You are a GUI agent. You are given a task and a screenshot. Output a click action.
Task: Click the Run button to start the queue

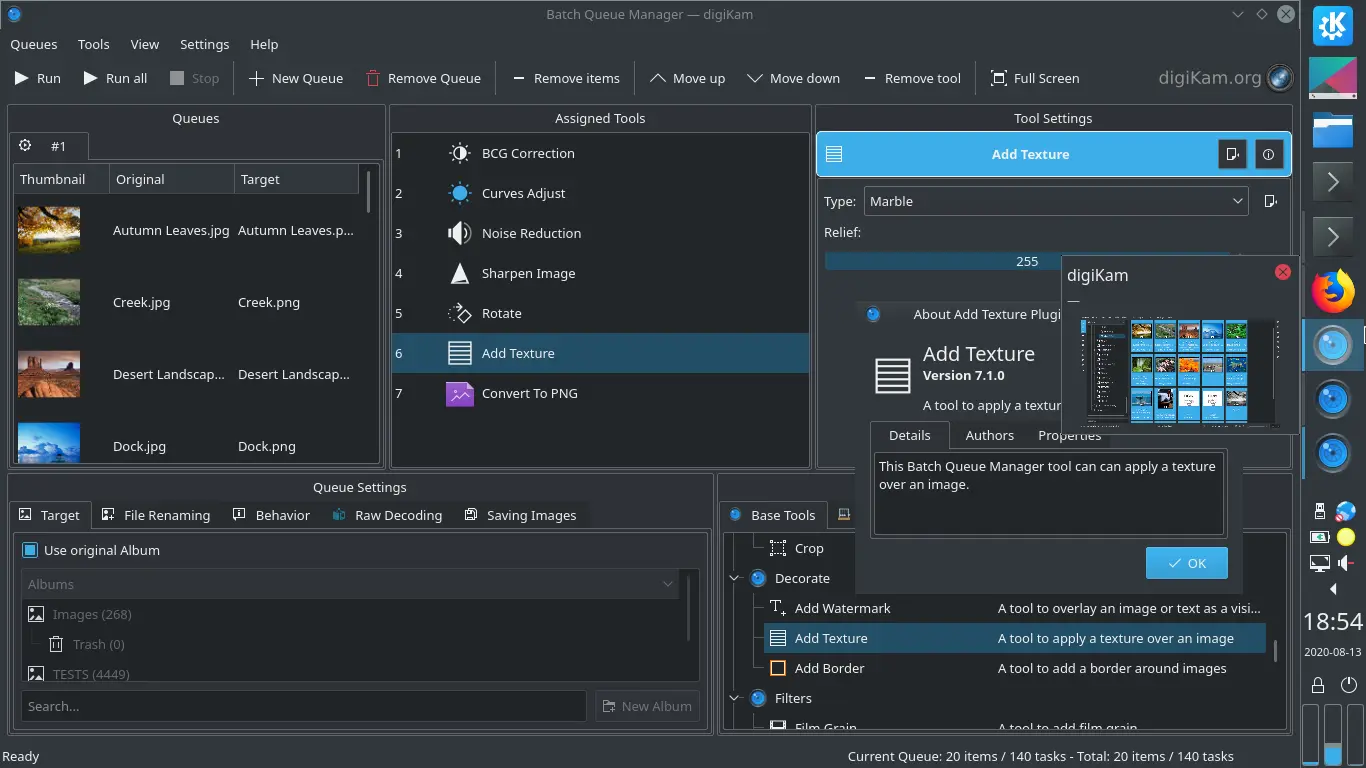[x=37, y=78]
